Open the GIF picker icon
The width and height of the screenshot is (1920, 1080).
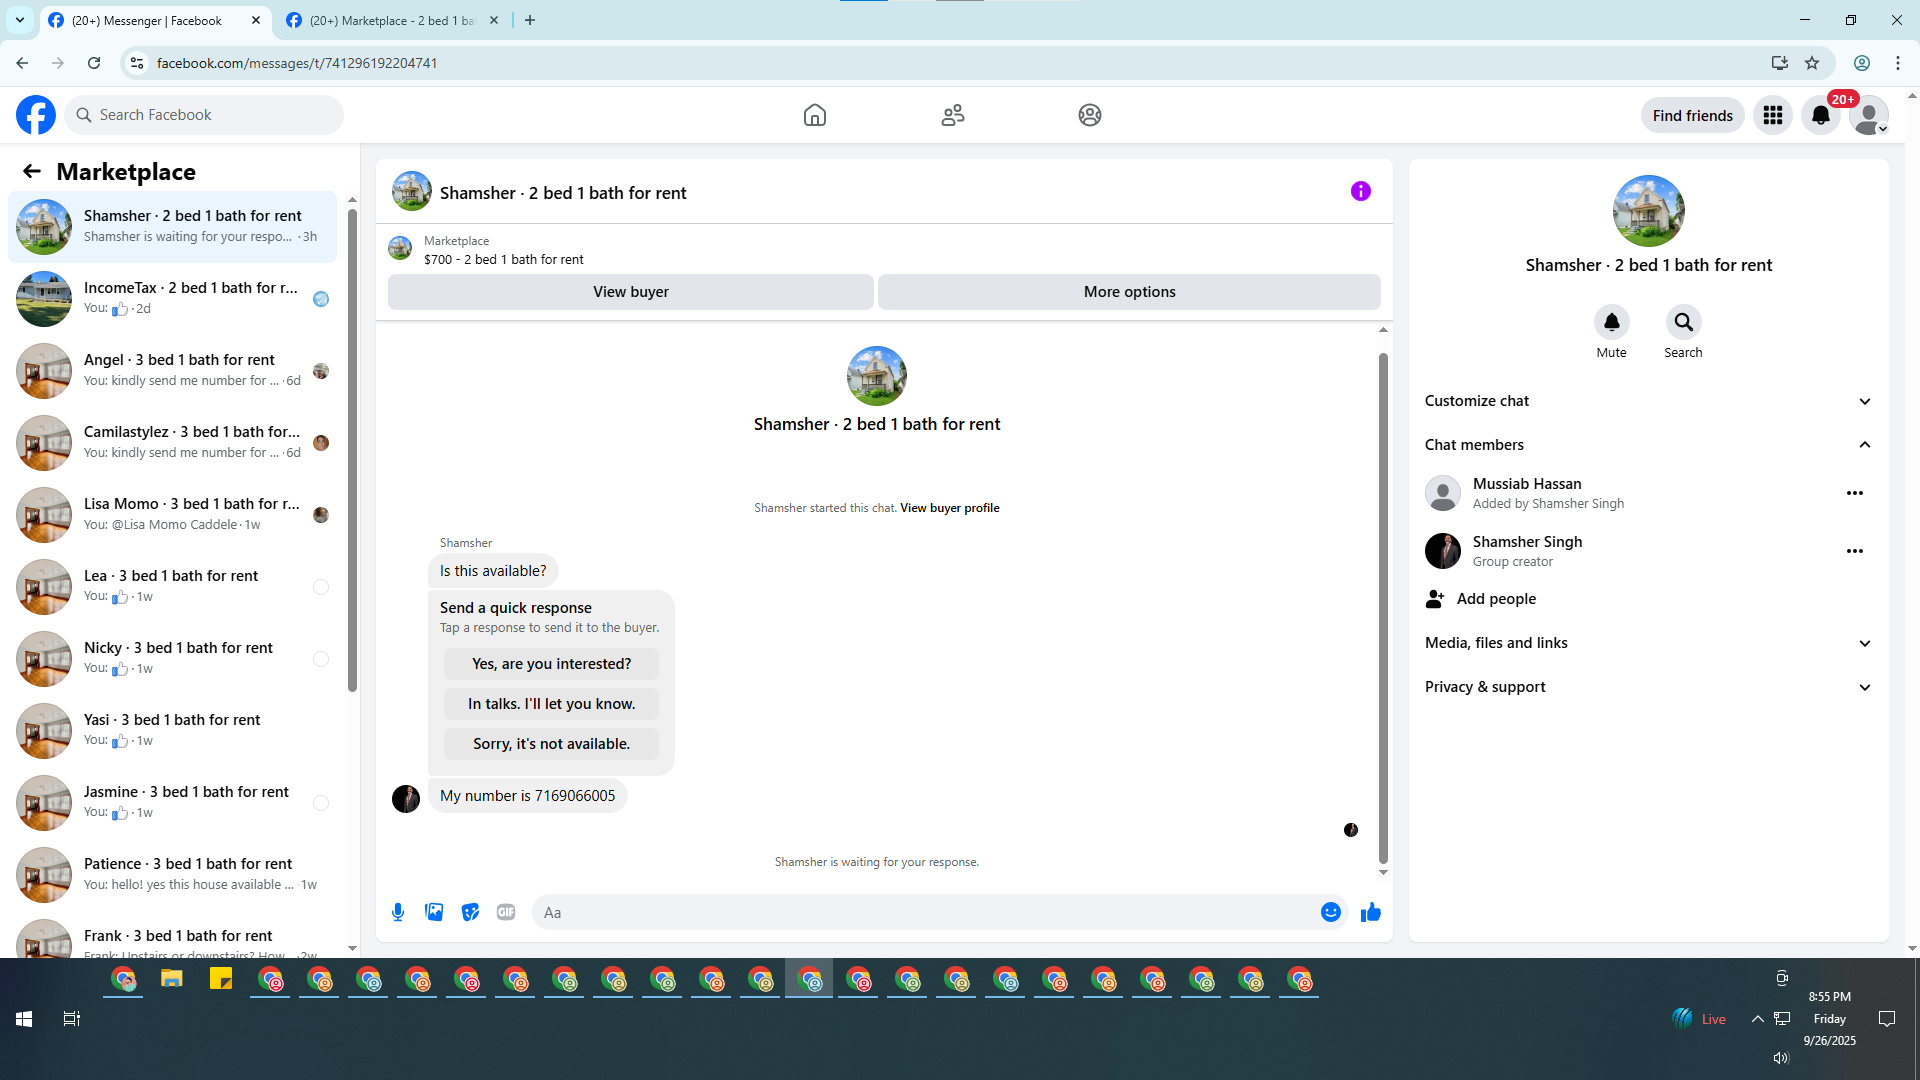(506, 912)
